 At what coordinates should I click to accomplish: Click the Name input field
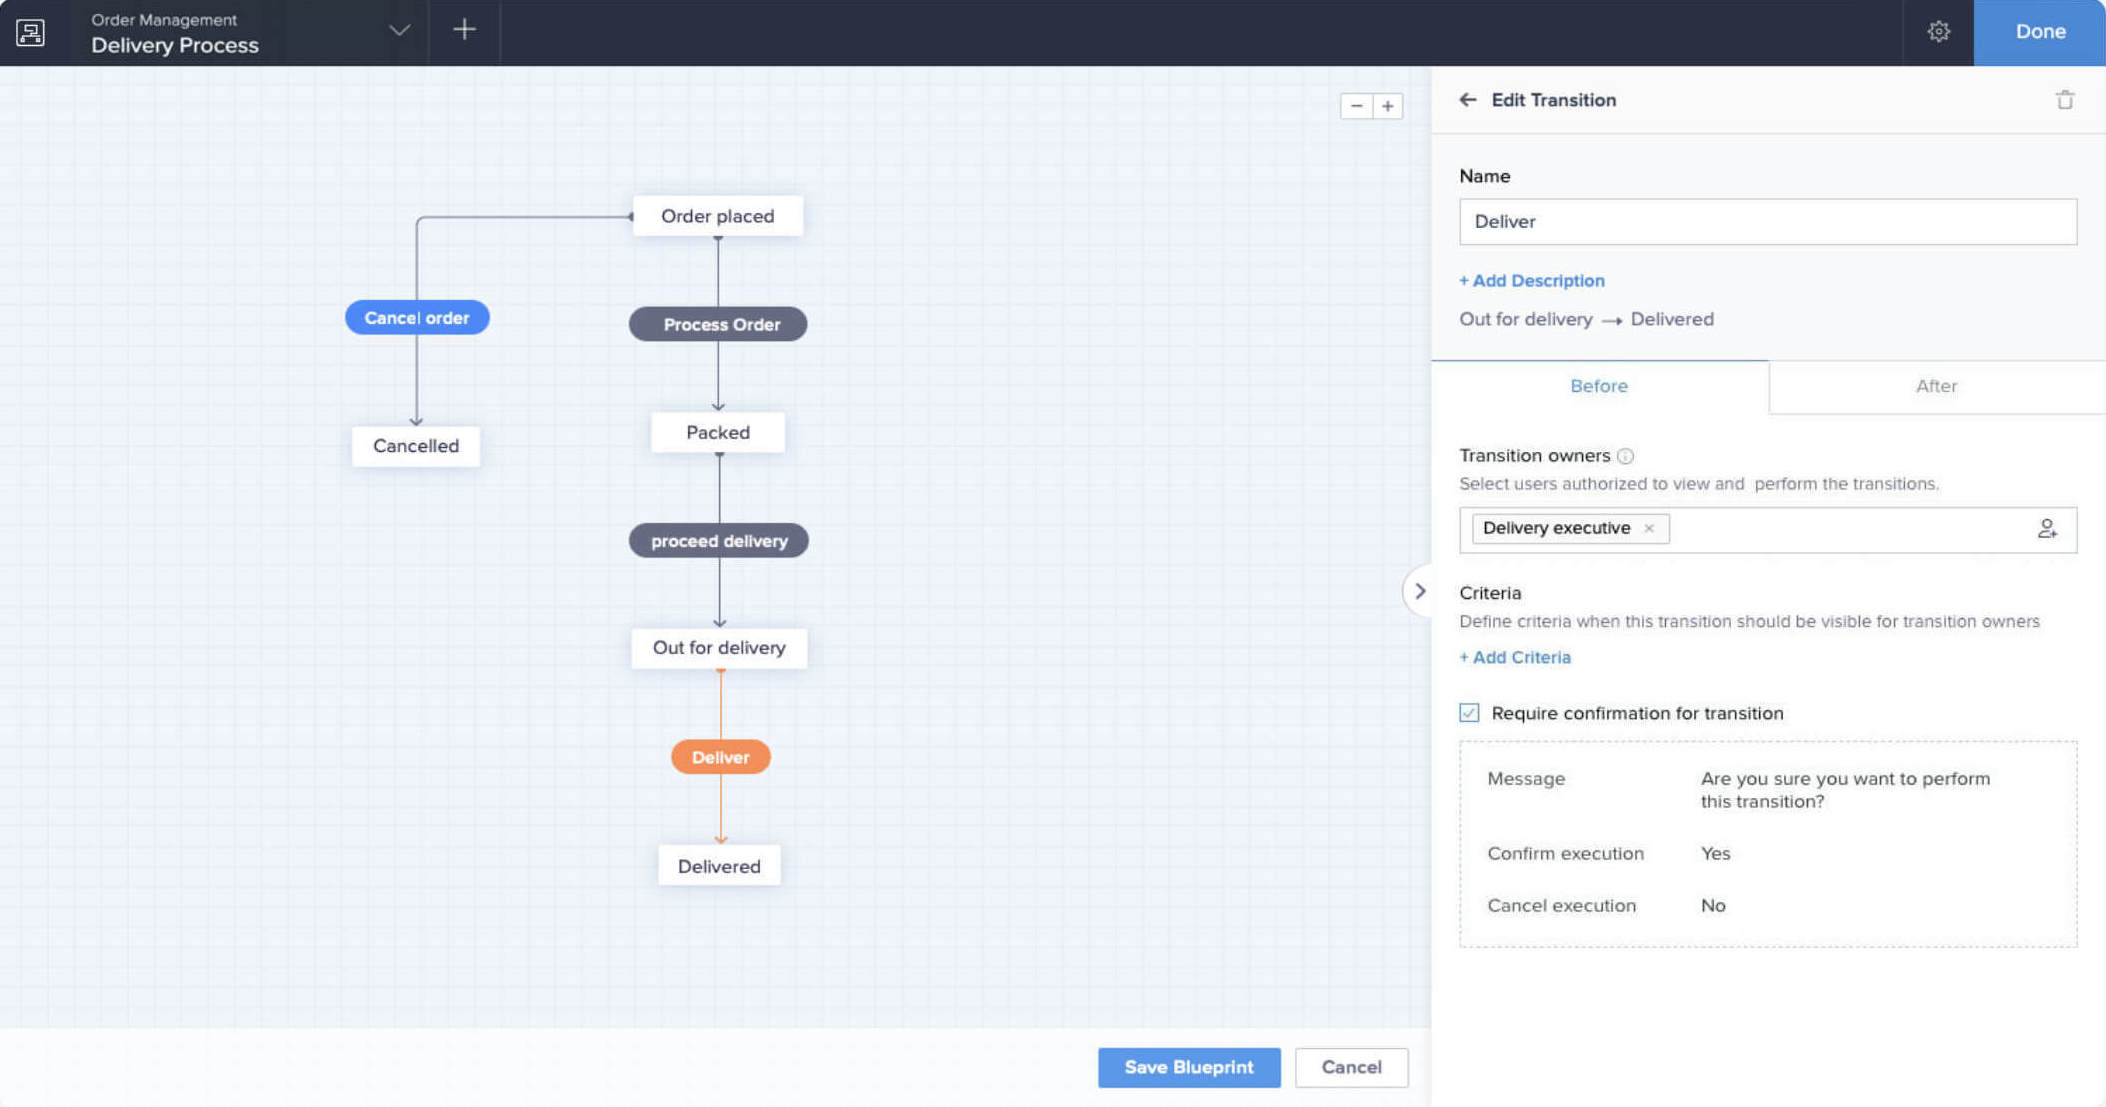click(1767, 221)
